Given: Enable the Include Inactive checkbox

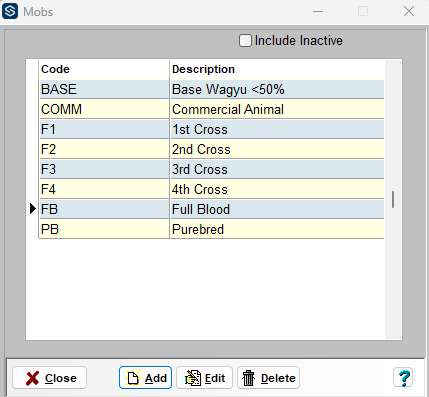Looking at the screenshot, I should pos(245,41).
